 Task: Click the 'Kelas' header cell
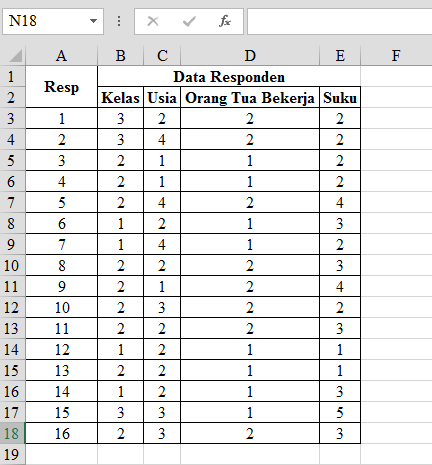coord(120,97)
